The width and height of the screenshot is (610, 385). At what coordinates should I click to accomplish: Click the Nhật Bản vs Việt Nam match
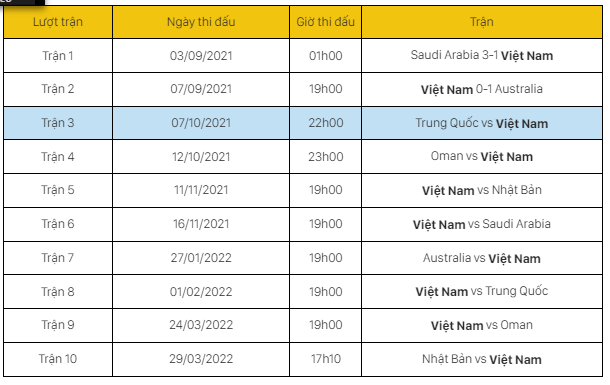pyautogui.click(x=482, y=359)
